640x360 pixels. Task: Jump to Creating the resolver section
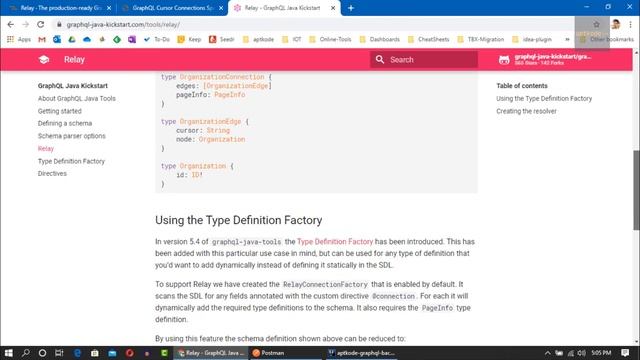pyautogui.click(x=526, y=111)
